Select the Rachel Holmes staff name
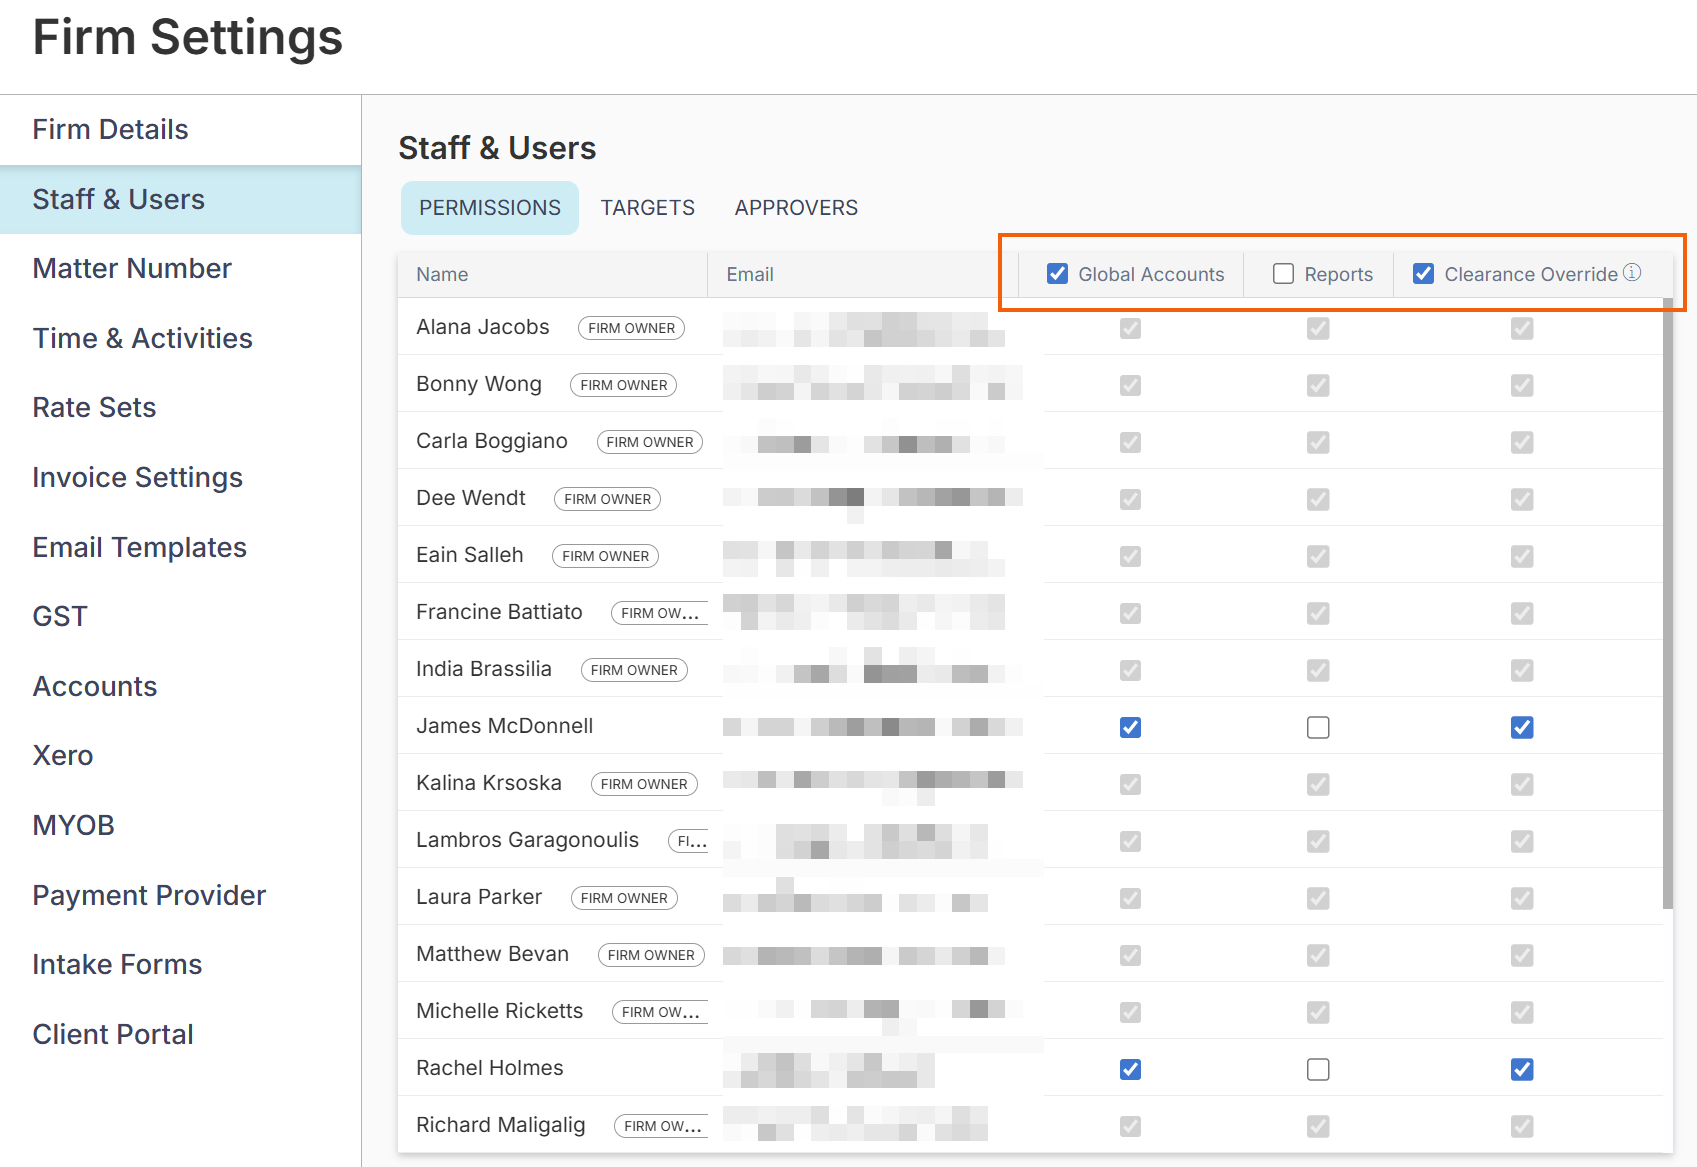Screen dimensions: 1697x1167 (x=490, y=1068)
